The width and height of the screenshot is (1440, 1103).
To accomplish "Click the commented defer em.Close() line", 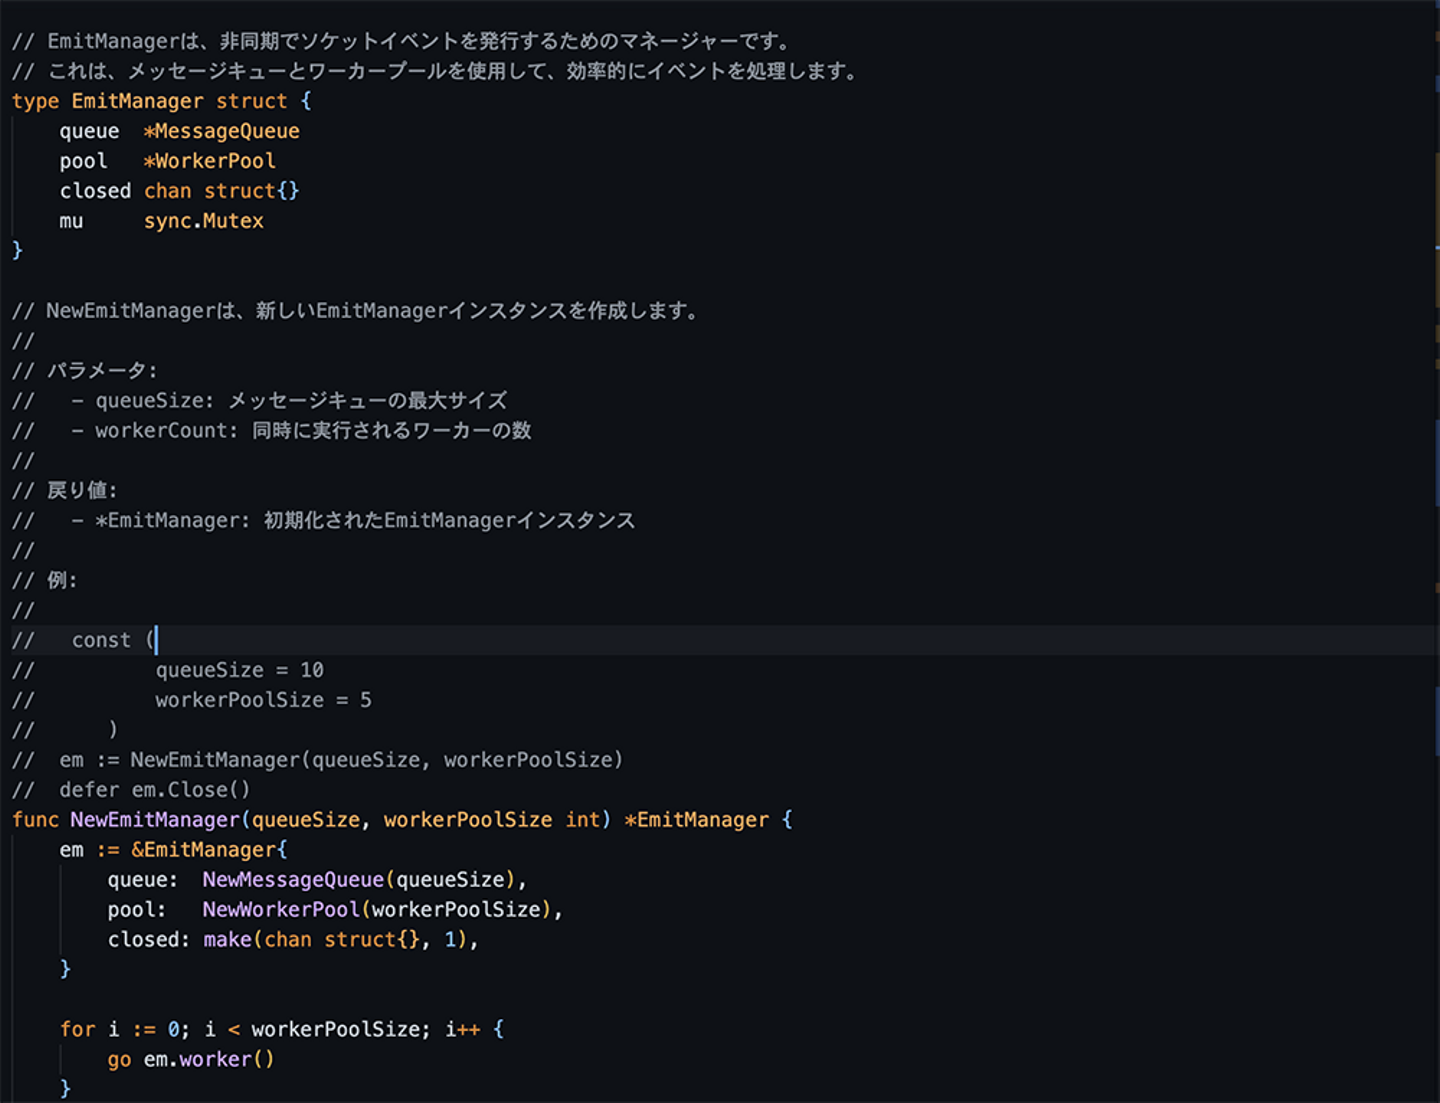I will [154, 790].
